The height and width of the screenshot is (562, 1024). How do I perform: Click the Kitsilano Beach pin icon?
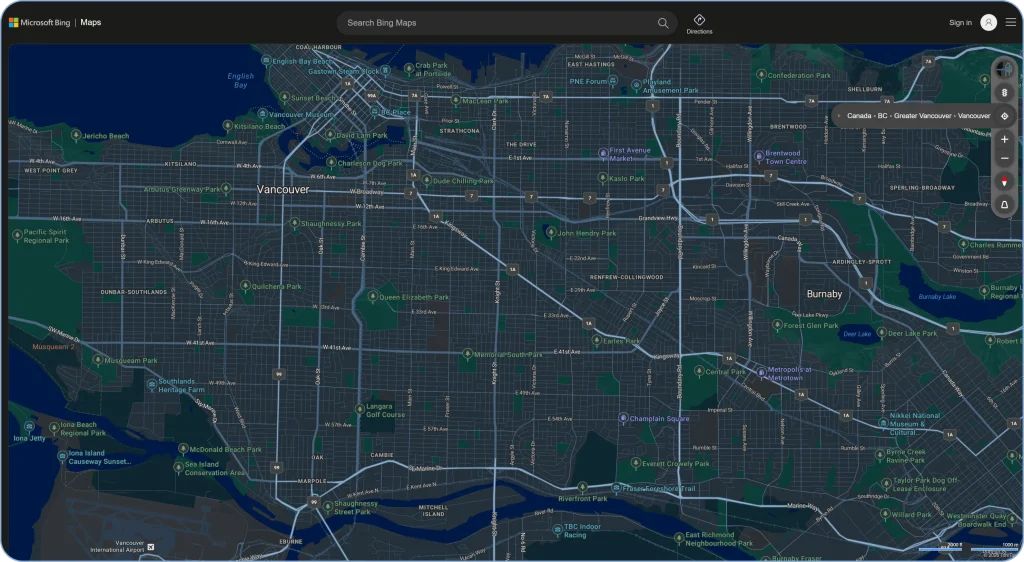click(227, 125)
